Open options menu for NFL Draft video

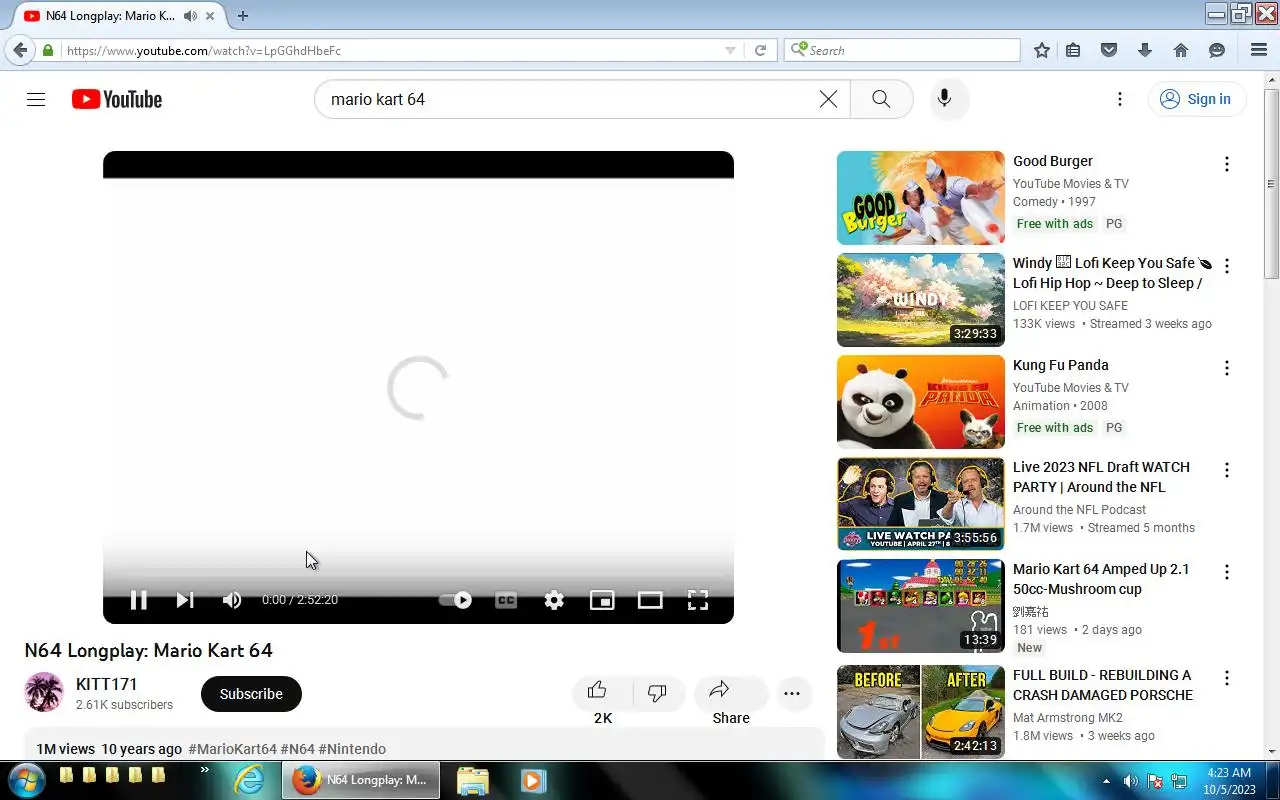[1227, 470]
